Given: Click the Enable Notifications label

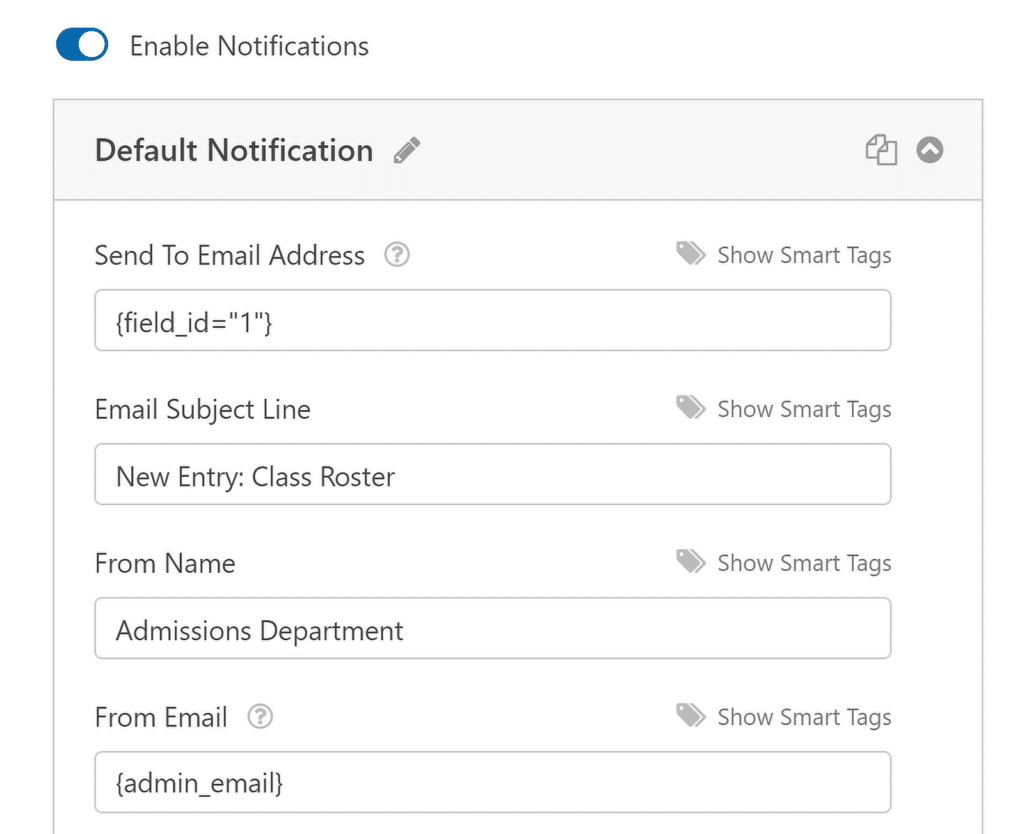Looking at the screenshot, I should click(249, 46).
